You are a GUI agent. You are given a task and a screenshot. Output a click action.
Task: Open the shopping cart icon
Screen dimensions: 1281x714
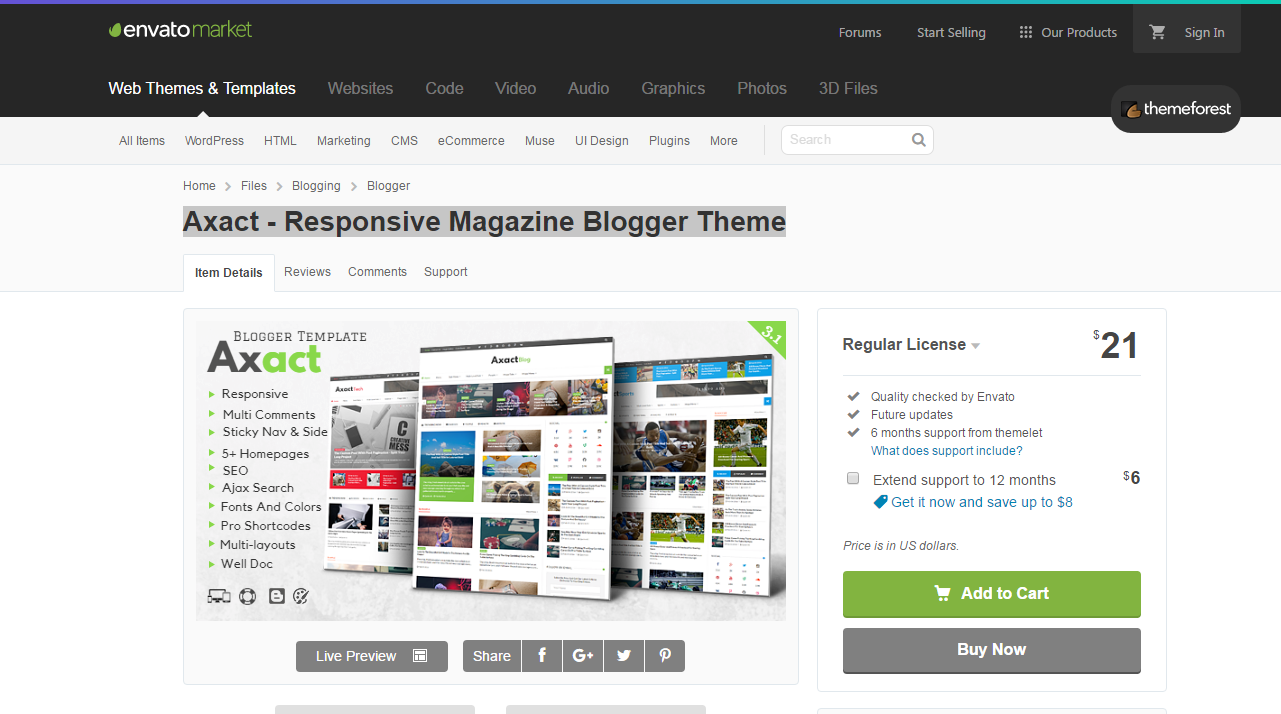coord(1158,32)
